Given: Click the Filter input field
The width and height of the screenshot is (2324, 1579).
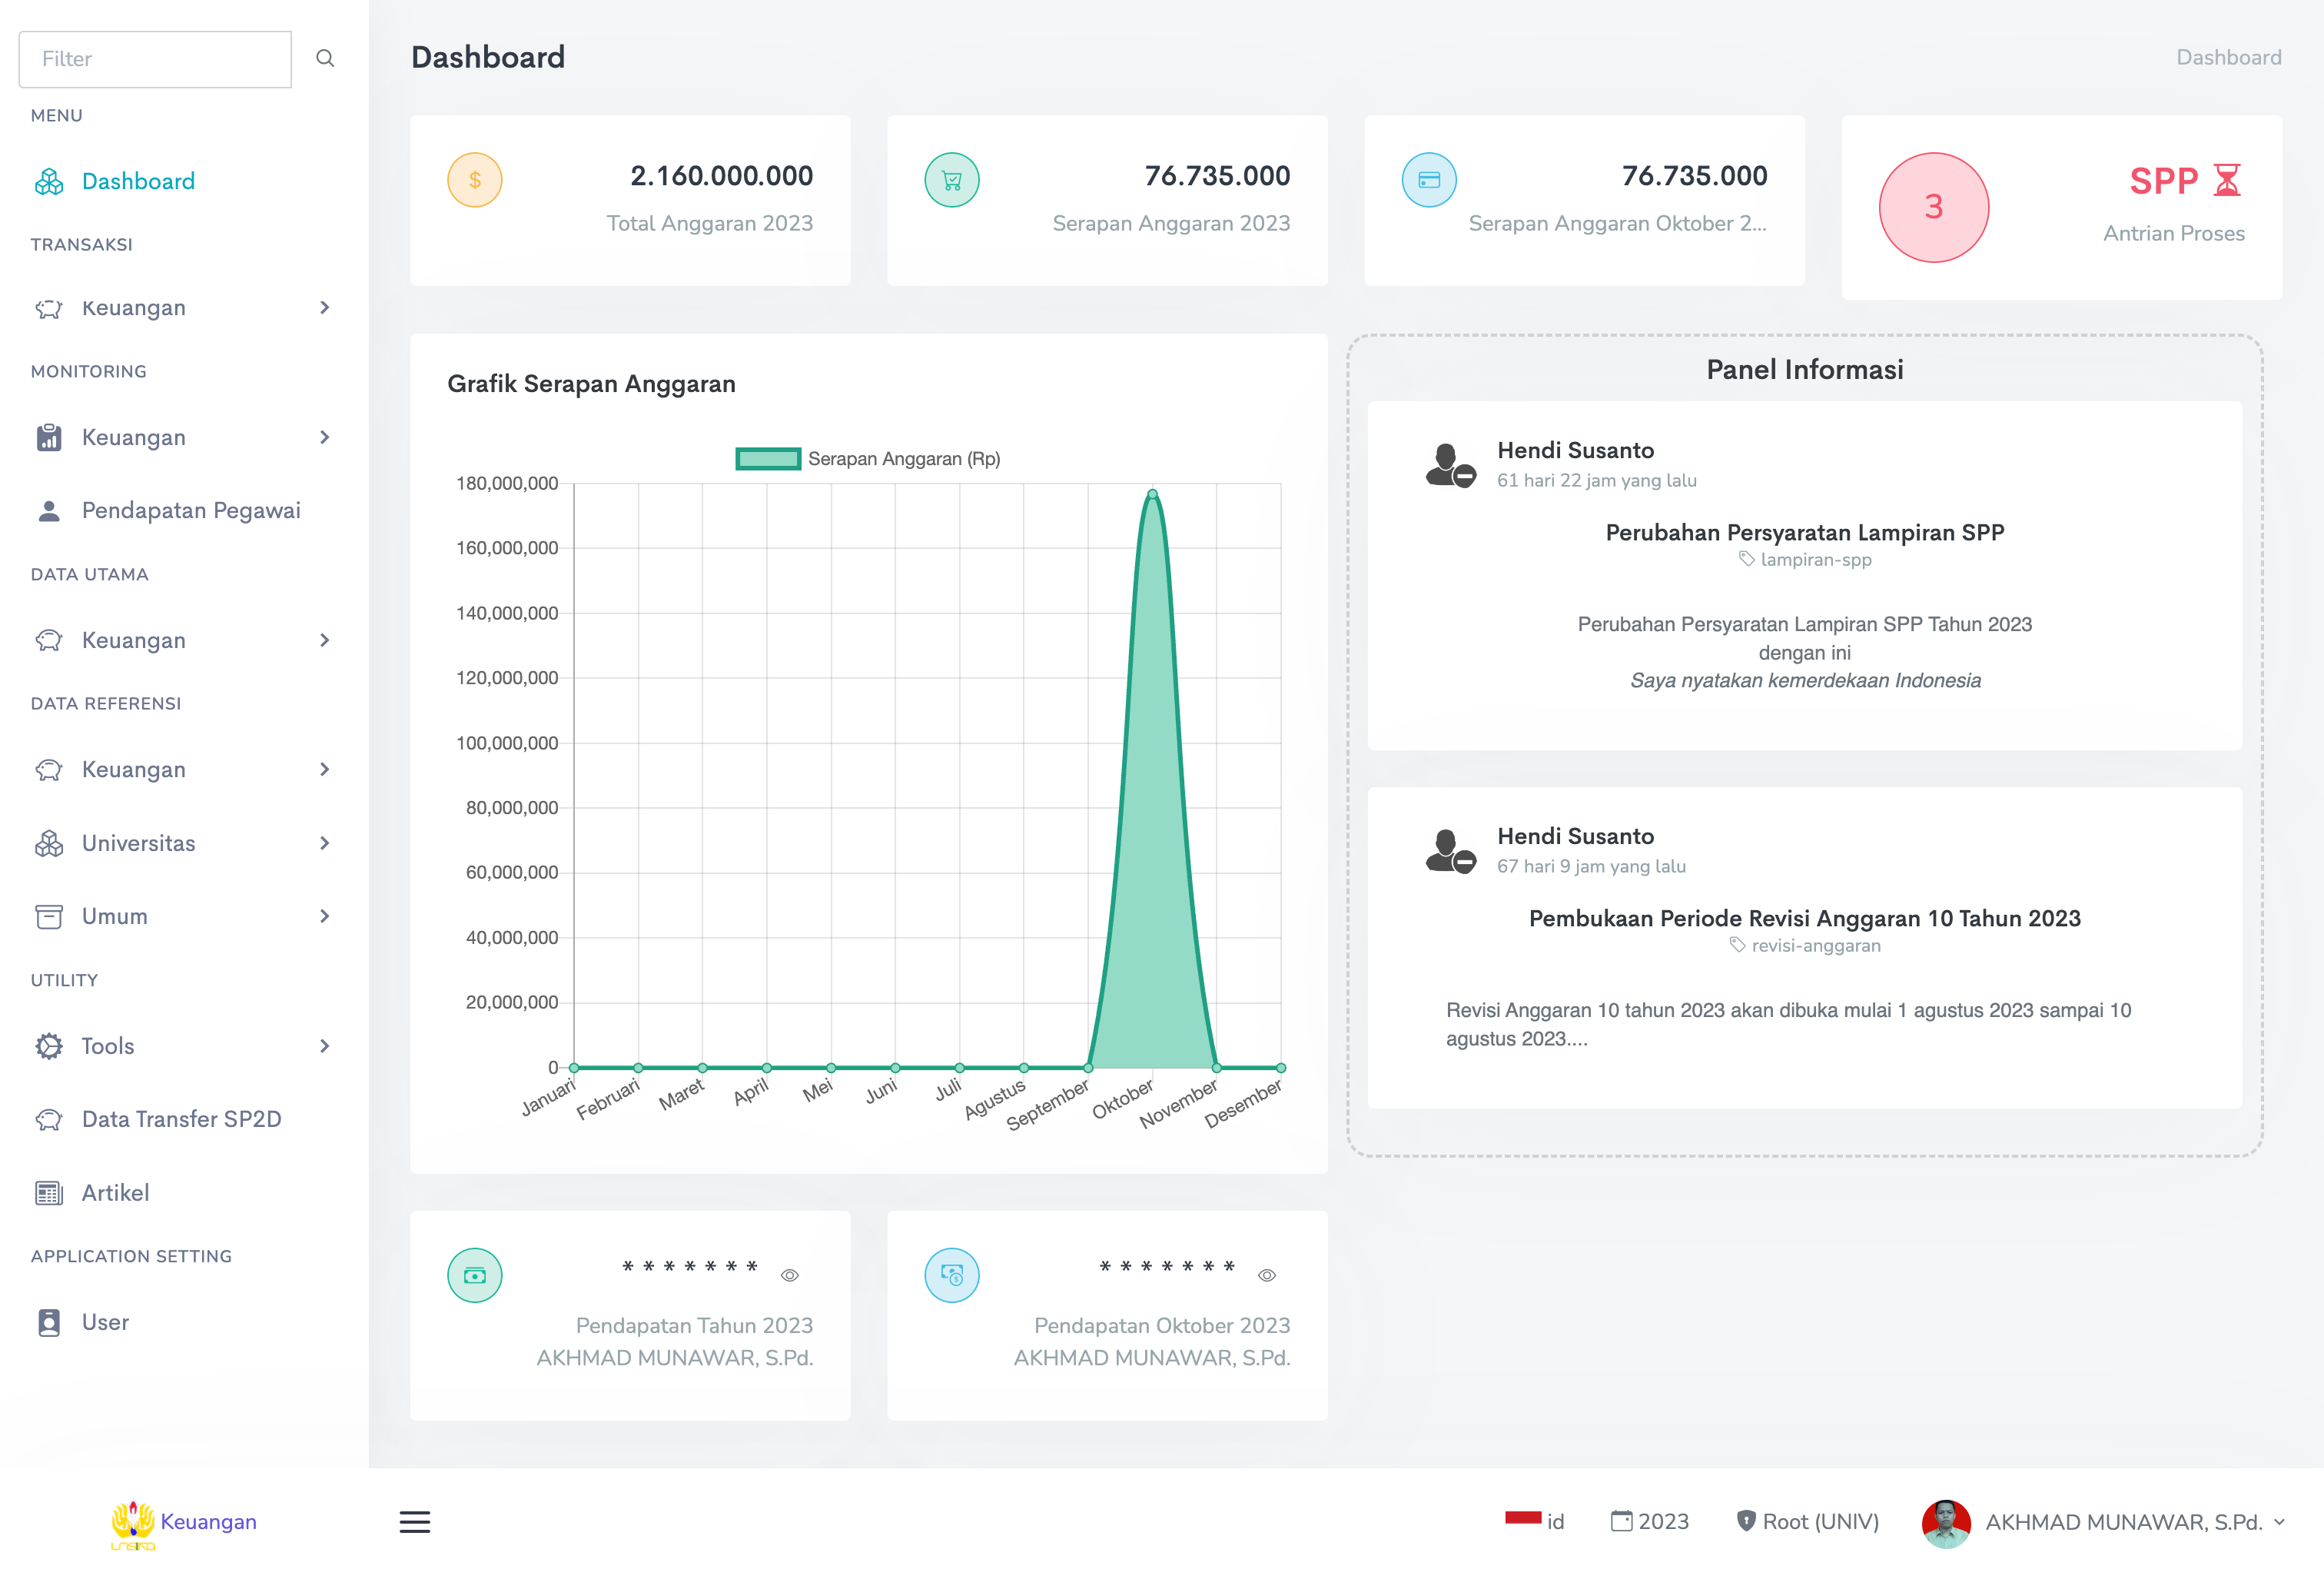Looking at the screenshot, I should click(155, 59).
